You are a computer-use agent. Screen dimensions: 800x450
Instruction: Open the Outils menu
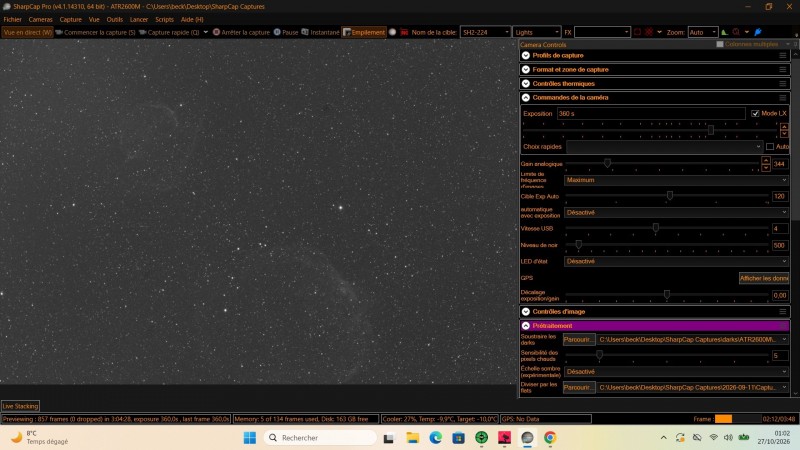(x=115, y=19)
